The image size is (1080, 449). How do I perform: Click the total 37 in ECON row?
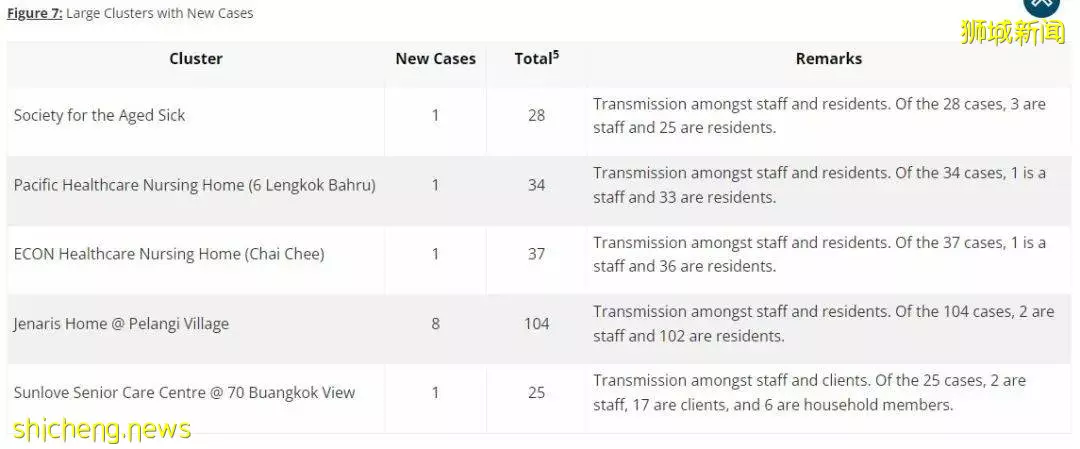[537, 254]
